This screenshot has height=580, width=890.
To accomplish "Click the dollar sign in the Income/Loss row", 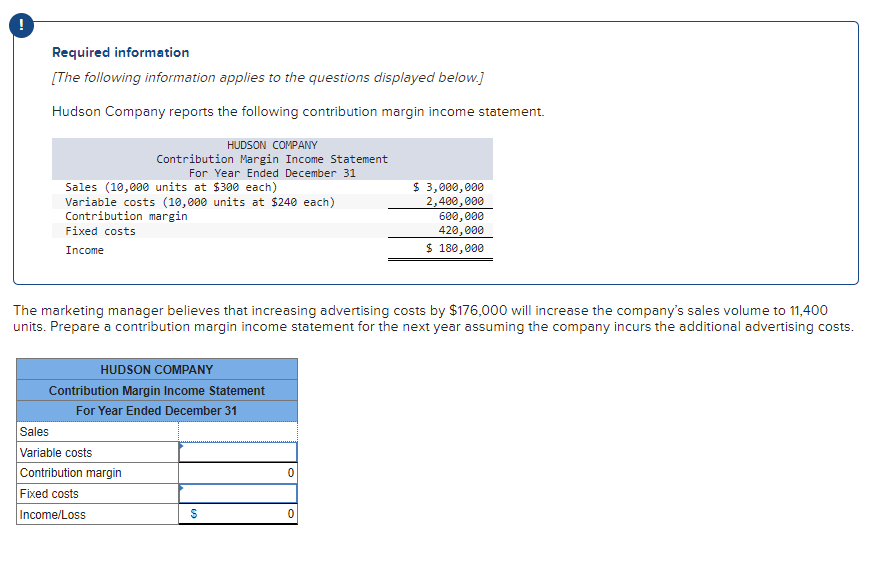I will pyautogui.click(x=193, y=513).
